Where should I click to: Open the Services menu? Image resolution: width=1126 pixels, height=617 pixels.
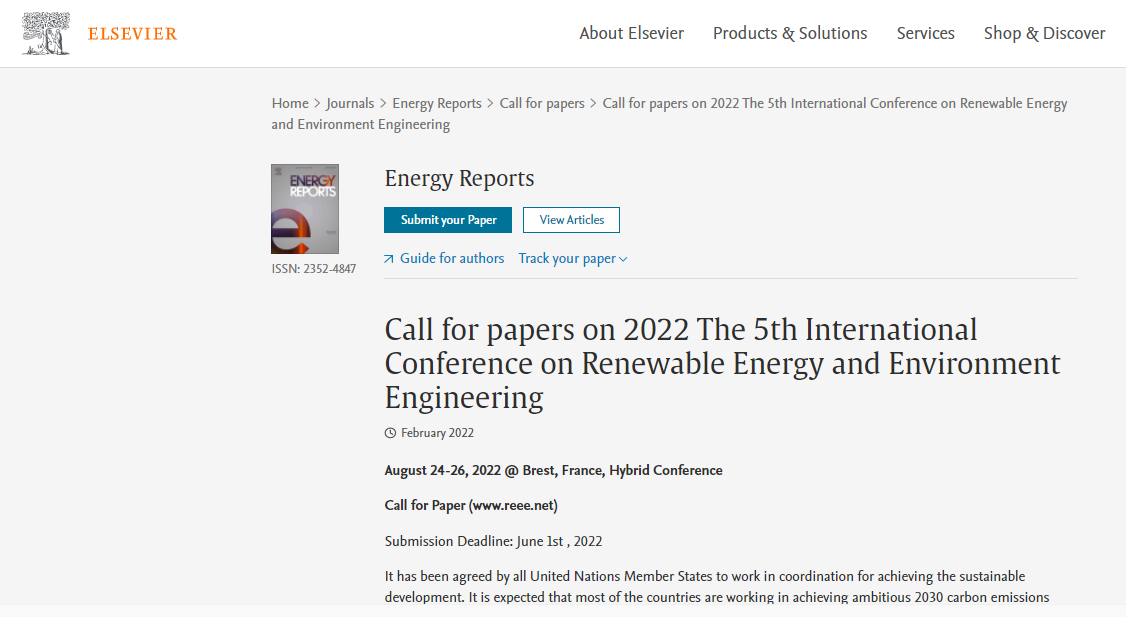(x=926, y=33)
